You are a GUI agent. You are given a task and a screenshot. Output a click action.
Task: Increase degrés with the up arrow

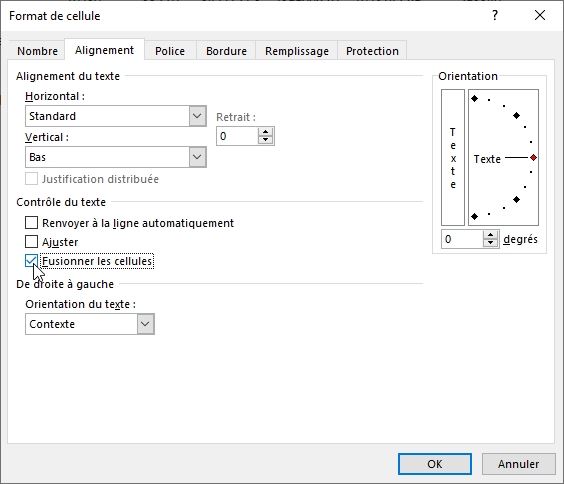pyautogui.click(x=491, y=235)
